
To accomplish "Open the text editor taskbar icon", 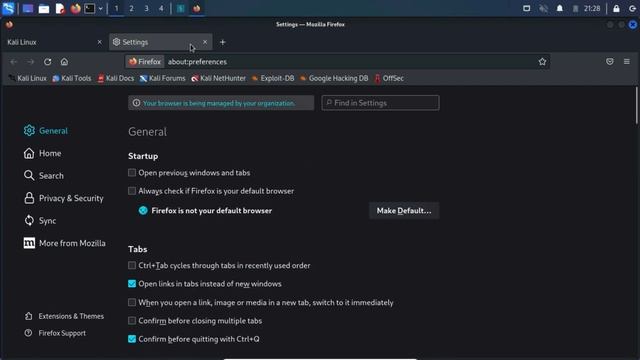I will point(60,8).
